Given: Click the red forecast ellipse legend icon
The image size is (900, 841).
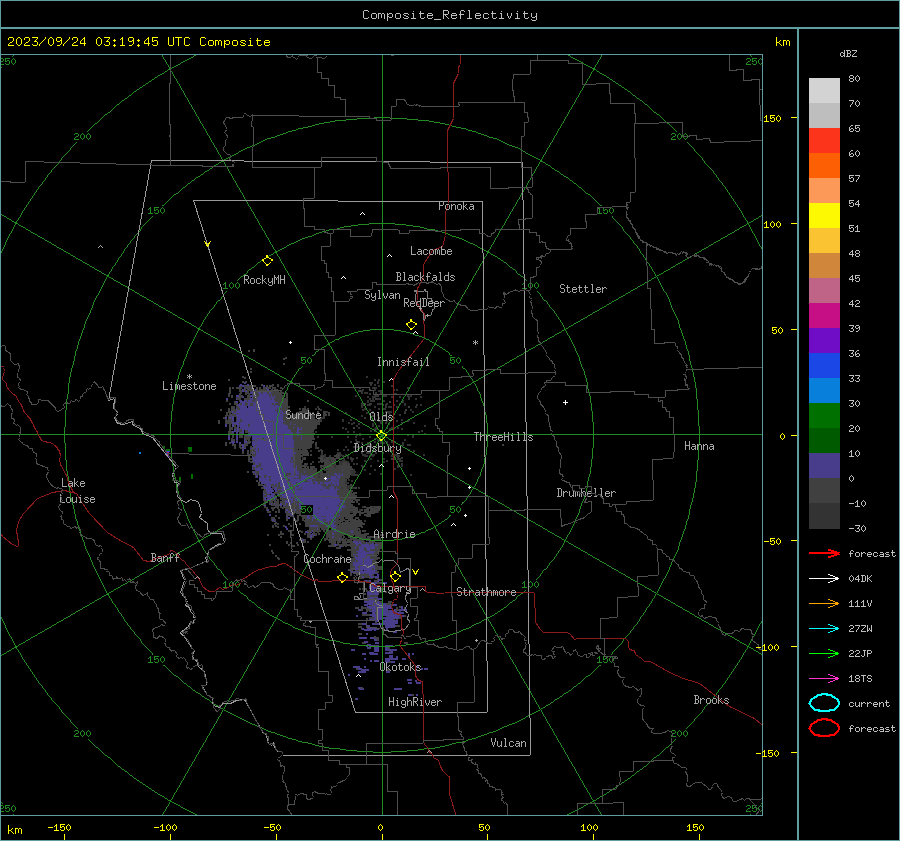Looking at the screenshot, I should 824,728.
